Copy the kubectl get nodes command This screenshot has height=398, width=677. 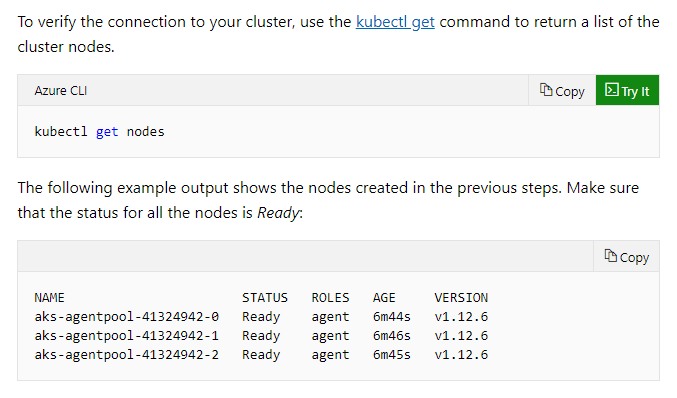tap(562, 91)
